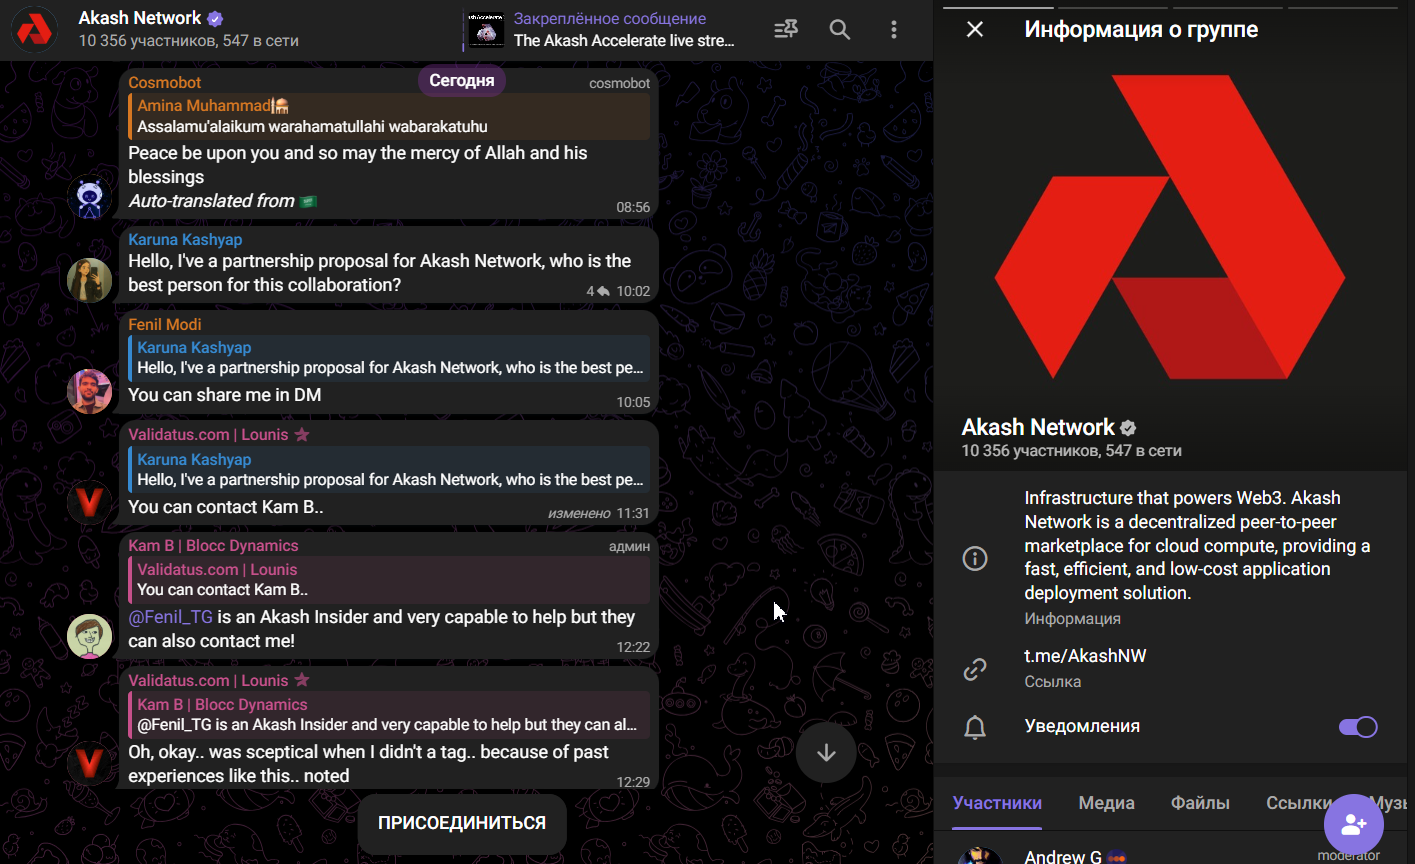This screenshot has height=864, width=1415.
Task: Open Kam B's cartoon avatar
Action: click(x=90, y=636)
